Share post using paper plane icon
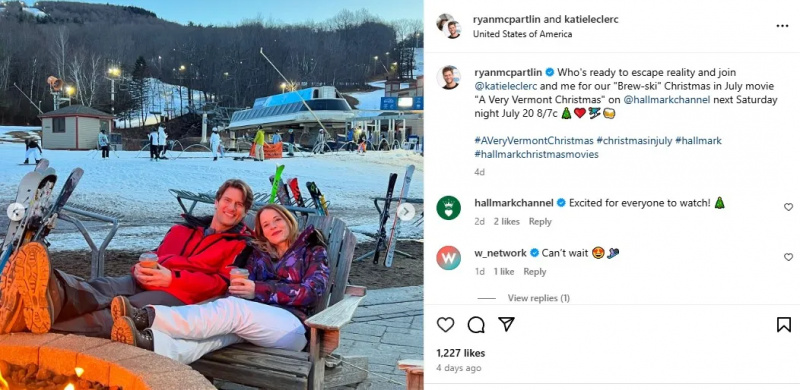 click(506, 324)
